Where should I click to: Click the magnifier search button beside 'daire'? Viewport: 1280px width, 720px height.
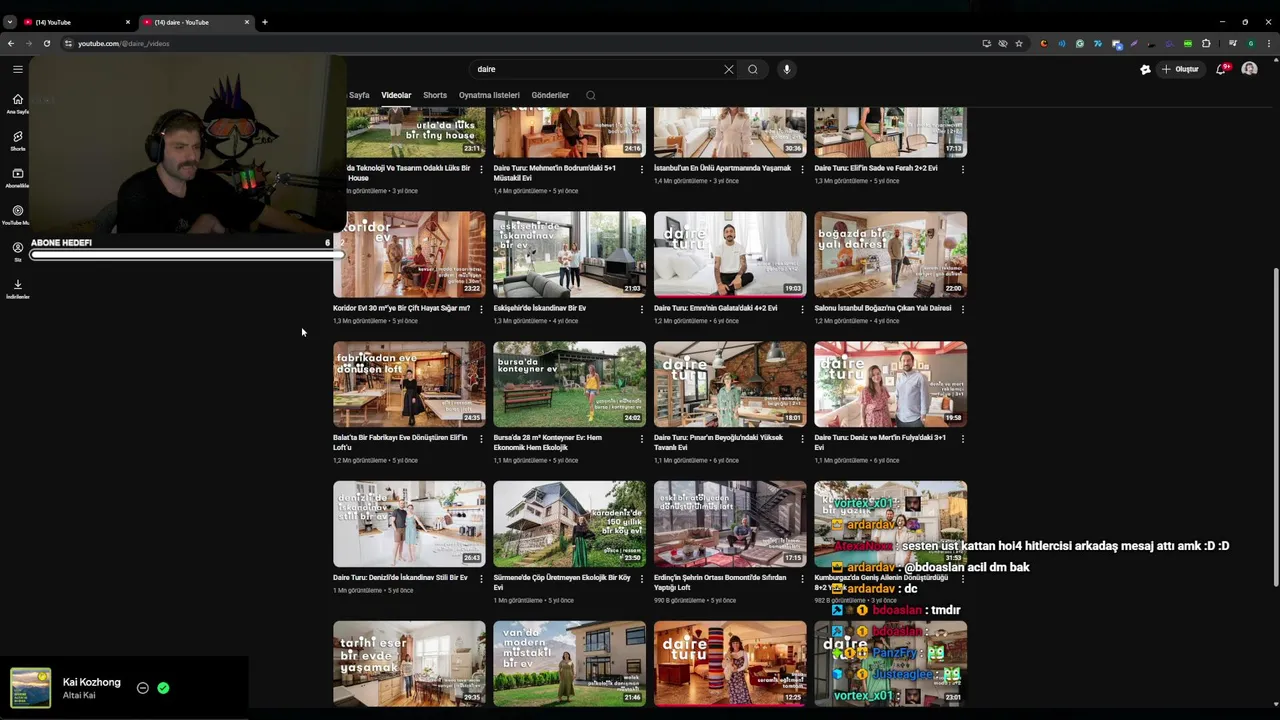(x=753, y=69)
